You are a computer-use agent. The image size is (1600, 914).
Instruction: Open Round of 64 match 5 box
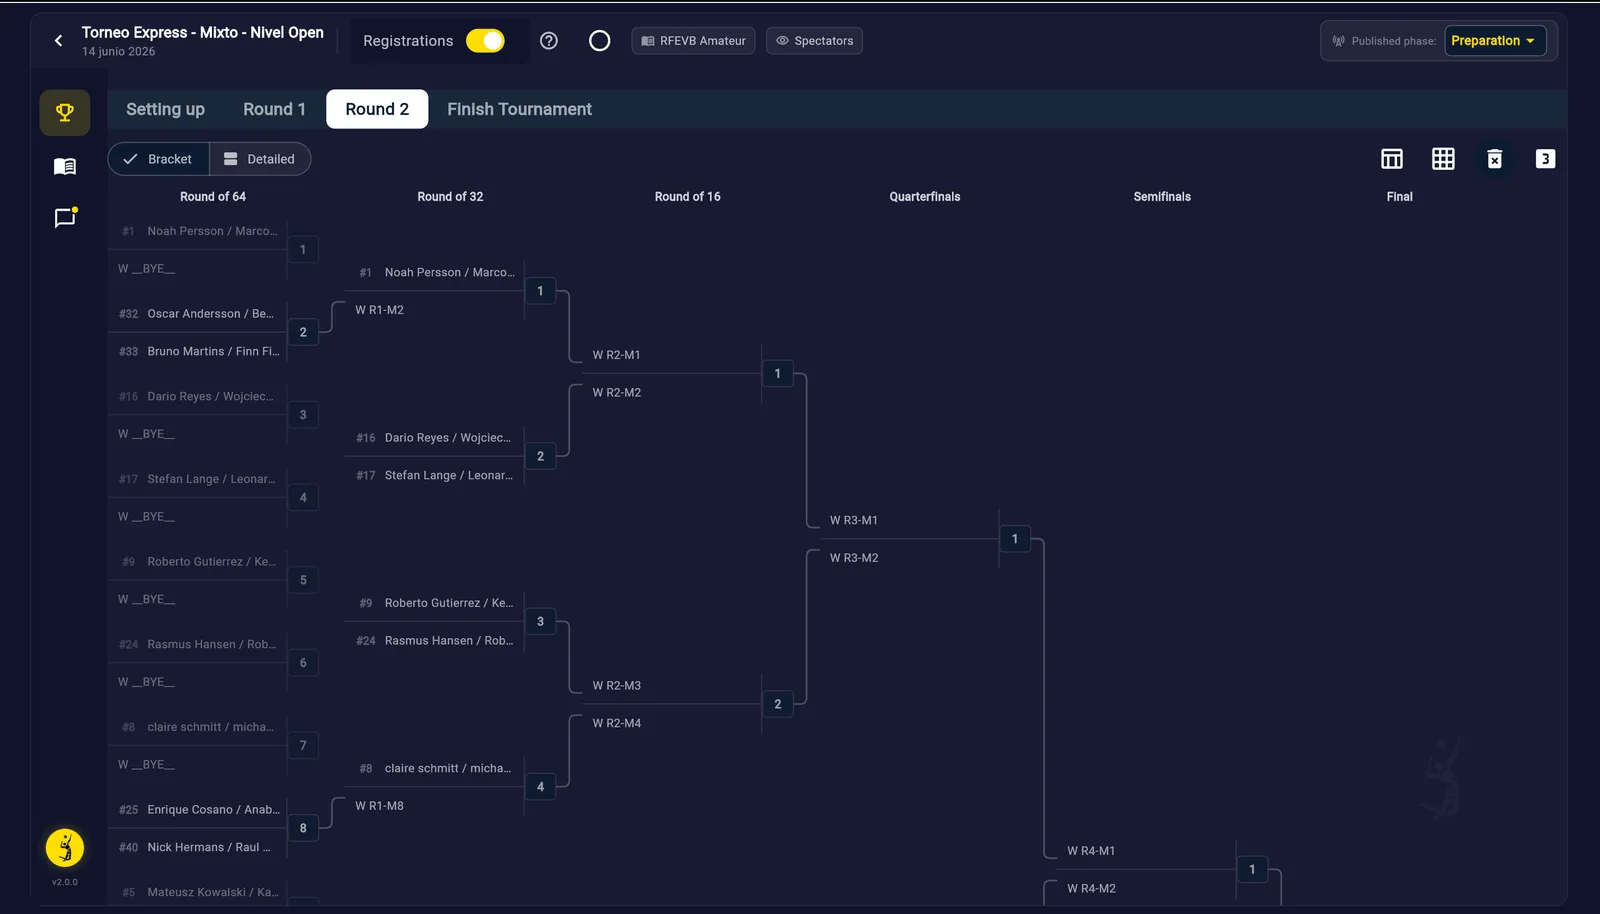click(303, 580)
